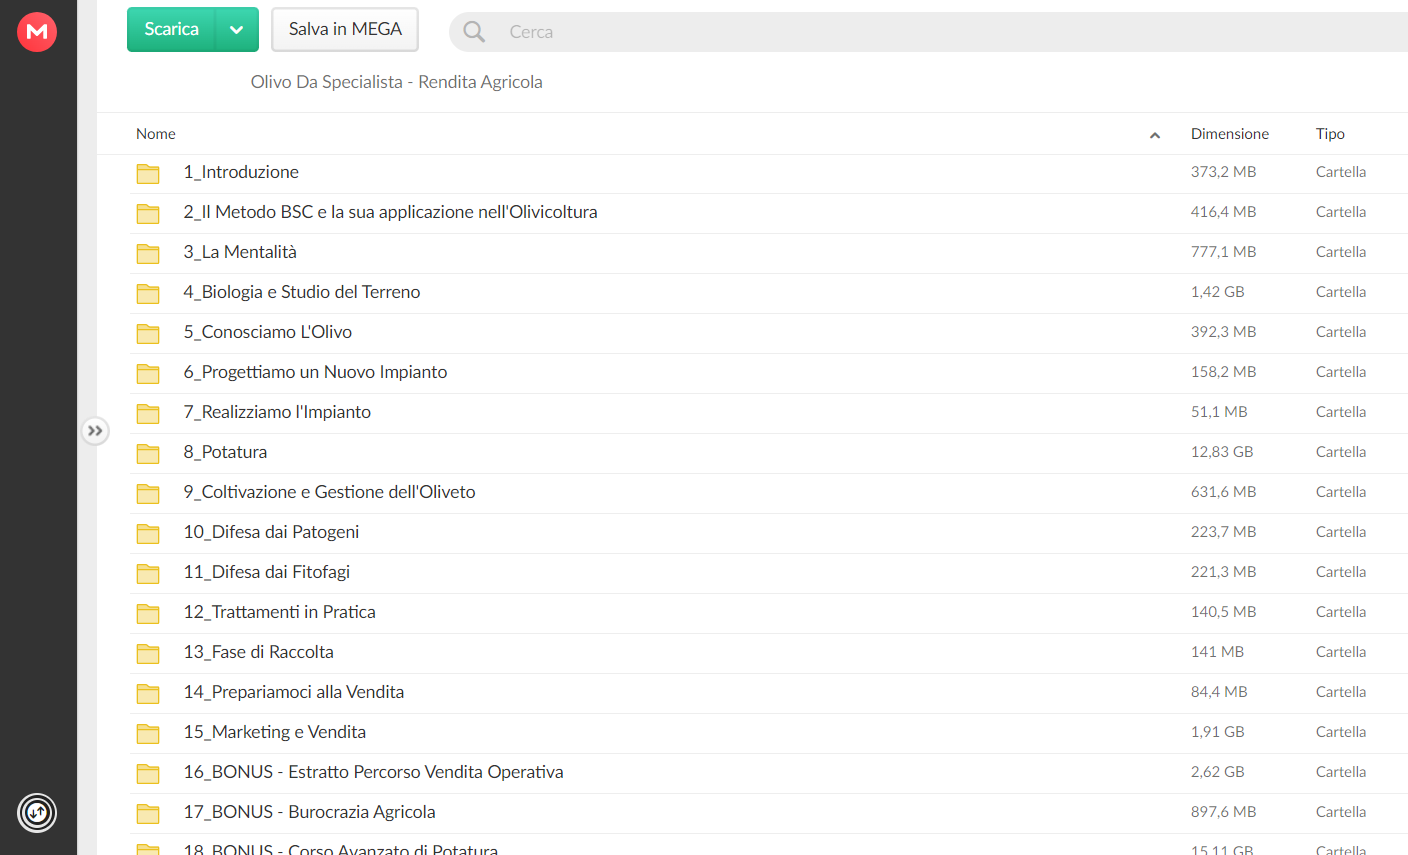Click the MEGA logo icon

pyautogui.click(x=37, y=32)
